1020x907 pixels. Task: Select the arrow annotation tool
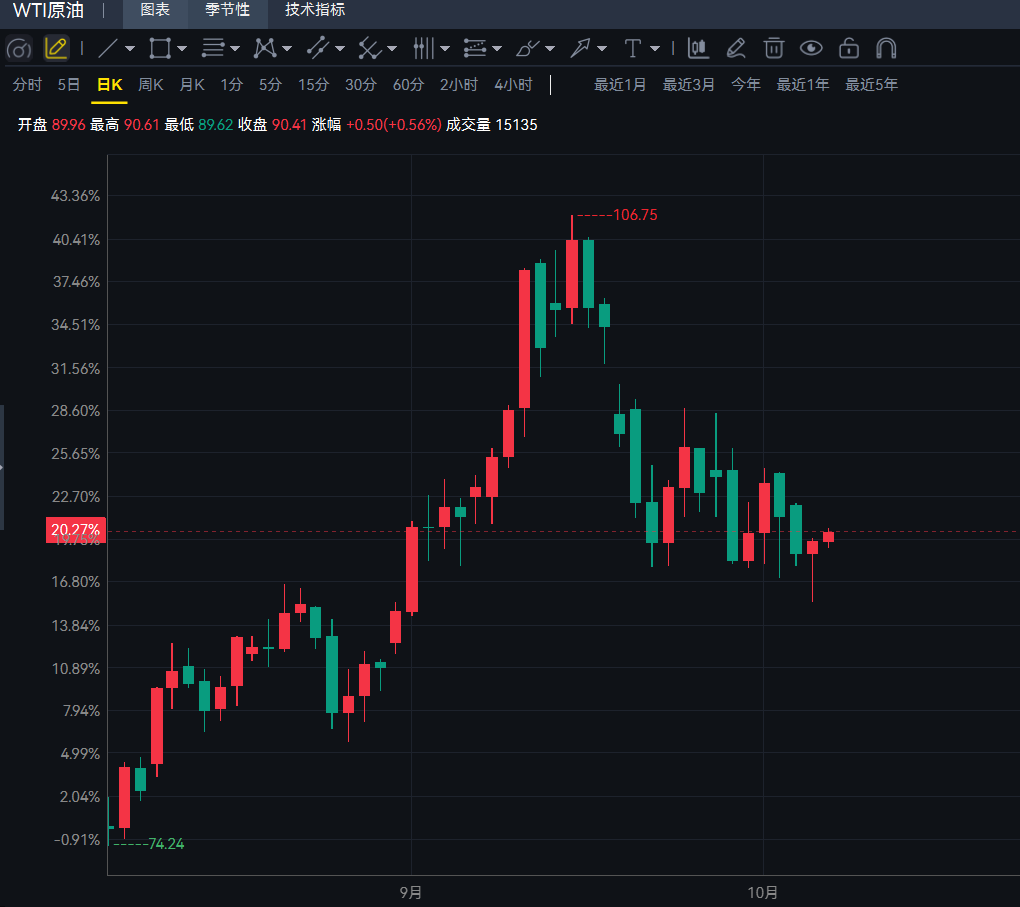tap(580, 48)
